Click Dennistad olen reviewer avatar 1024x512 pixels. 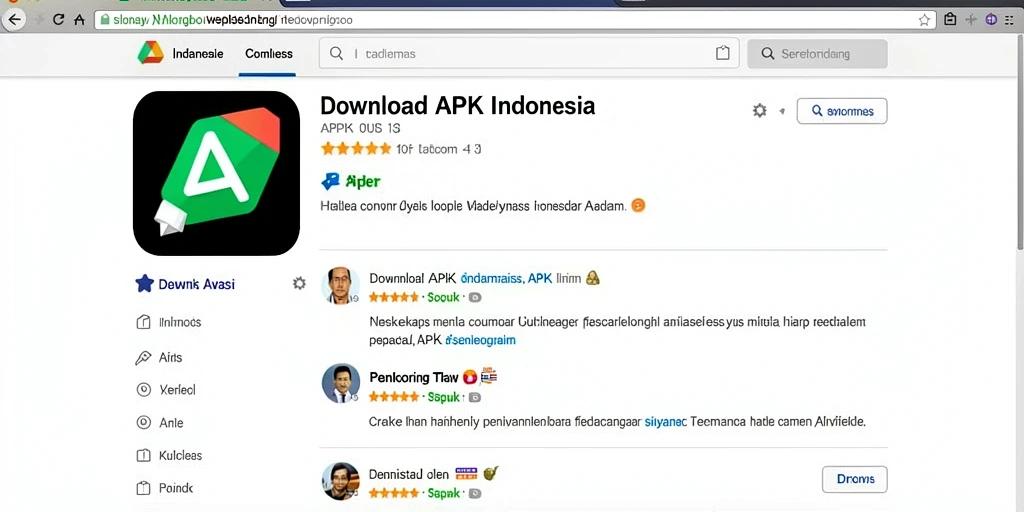[x=340, y=481]
